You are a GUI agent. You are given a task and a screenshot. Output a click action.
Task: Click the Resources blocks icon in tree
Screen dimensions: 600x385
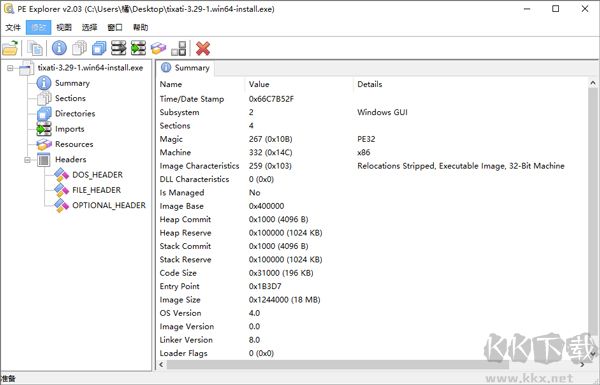click(x=44, y=144)
